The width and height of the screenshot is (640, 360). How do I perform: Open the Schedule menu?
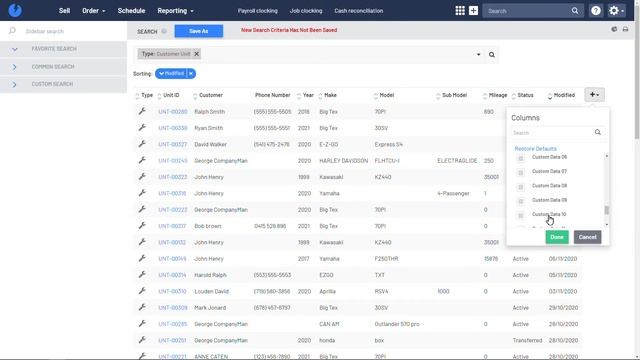pos(131,11)
